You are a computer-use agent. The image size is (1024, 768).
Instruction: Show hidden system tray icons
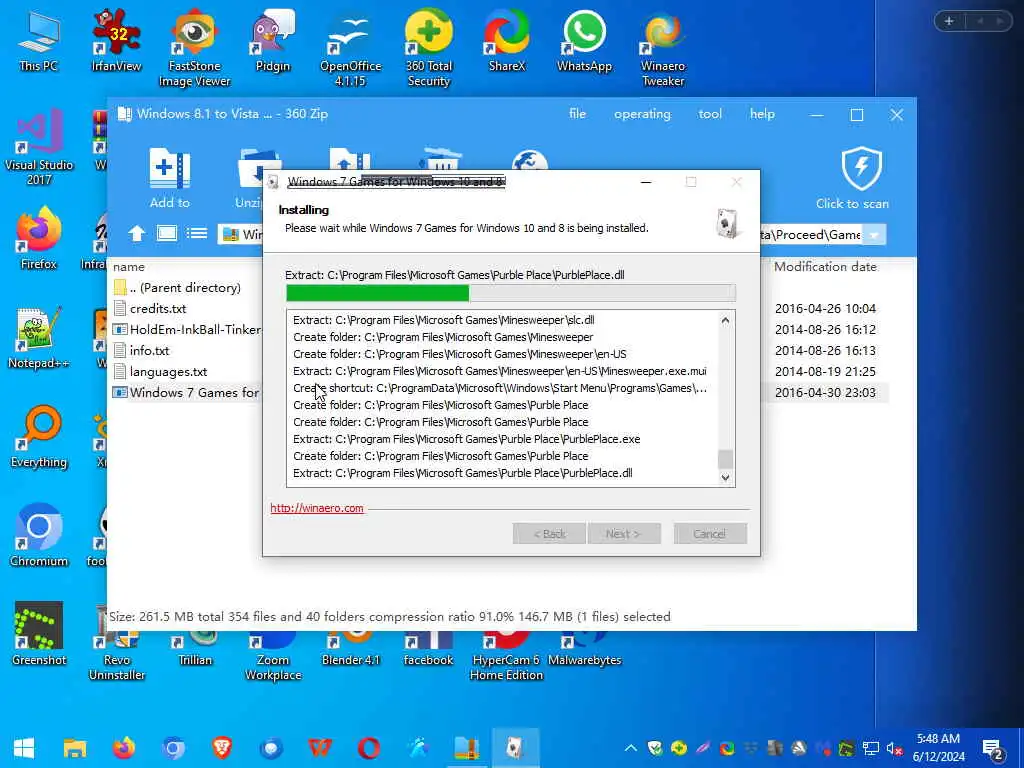coord(630,748)
